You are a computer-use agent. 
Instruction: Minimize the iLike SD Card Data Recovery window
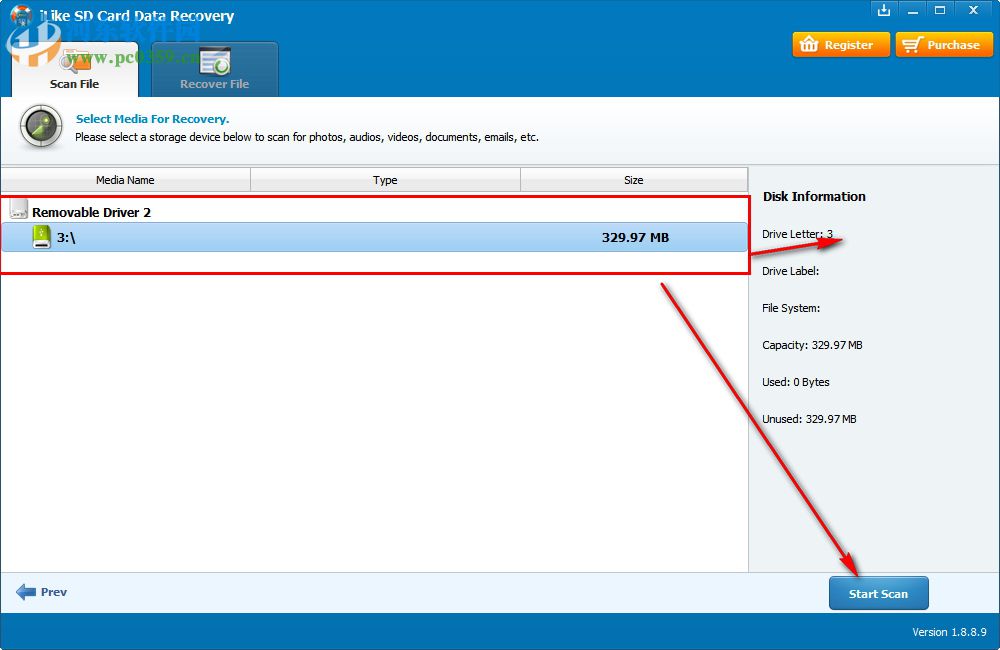point(913,10)
